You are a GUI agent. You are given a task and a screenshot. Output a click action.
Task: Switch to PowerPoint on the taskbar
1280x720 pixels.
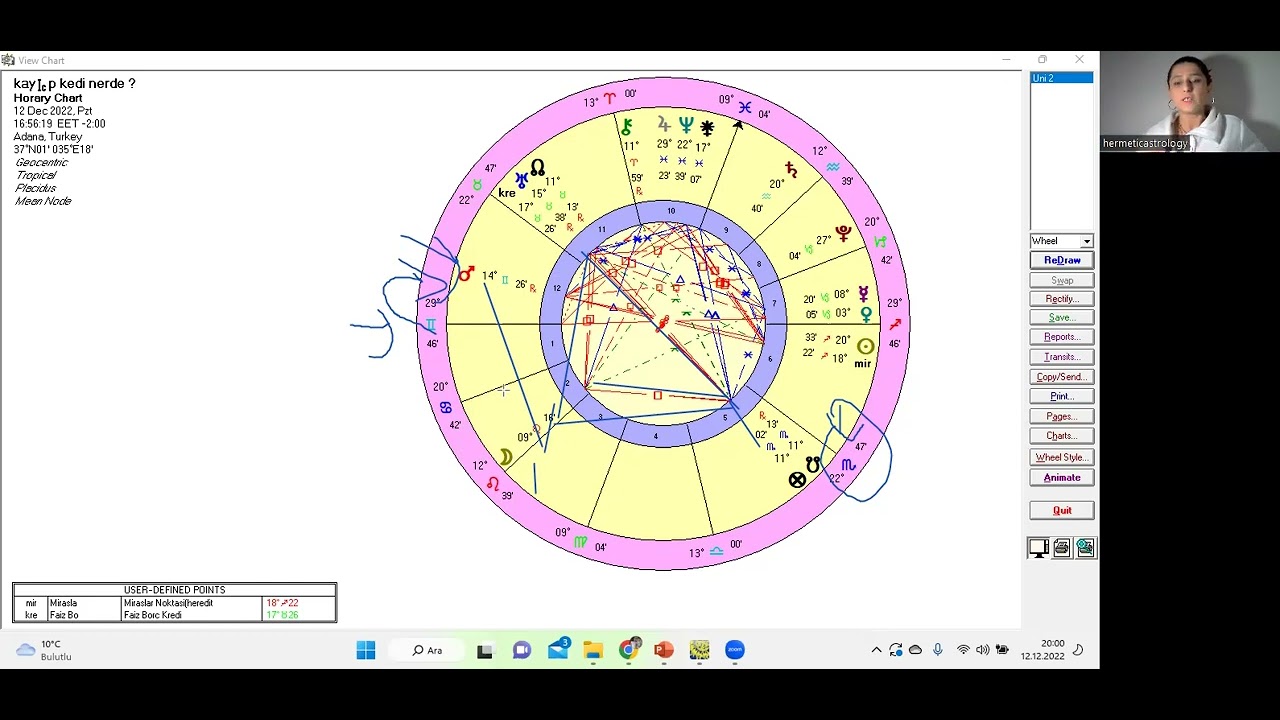coord(664,650)
